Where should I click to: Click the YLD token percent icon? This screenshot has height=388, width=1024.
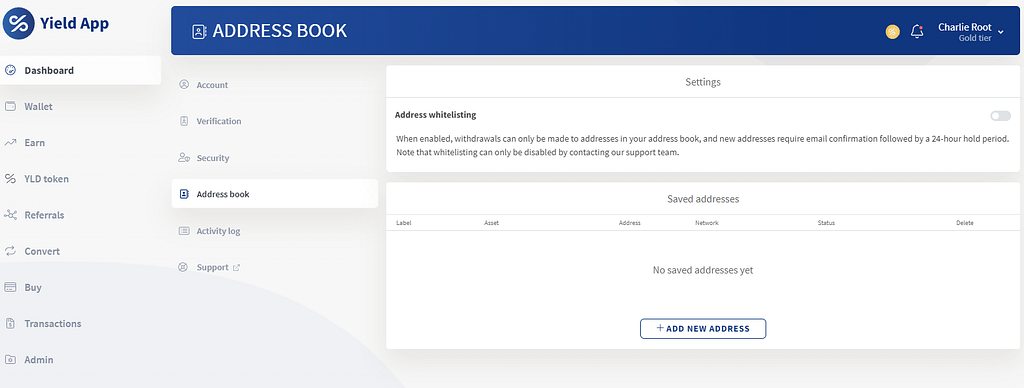(10, 179)
